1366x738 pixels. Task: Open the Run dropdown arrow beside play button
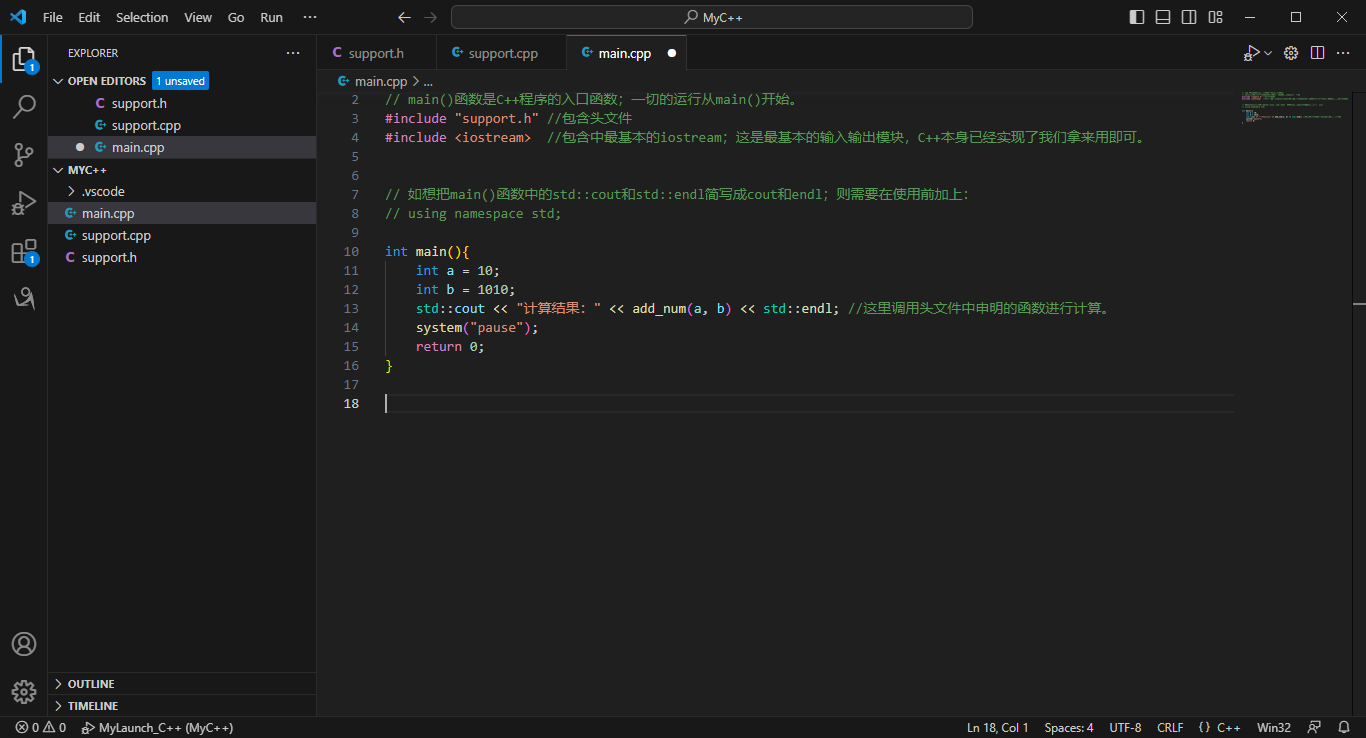pos(1268,53)
